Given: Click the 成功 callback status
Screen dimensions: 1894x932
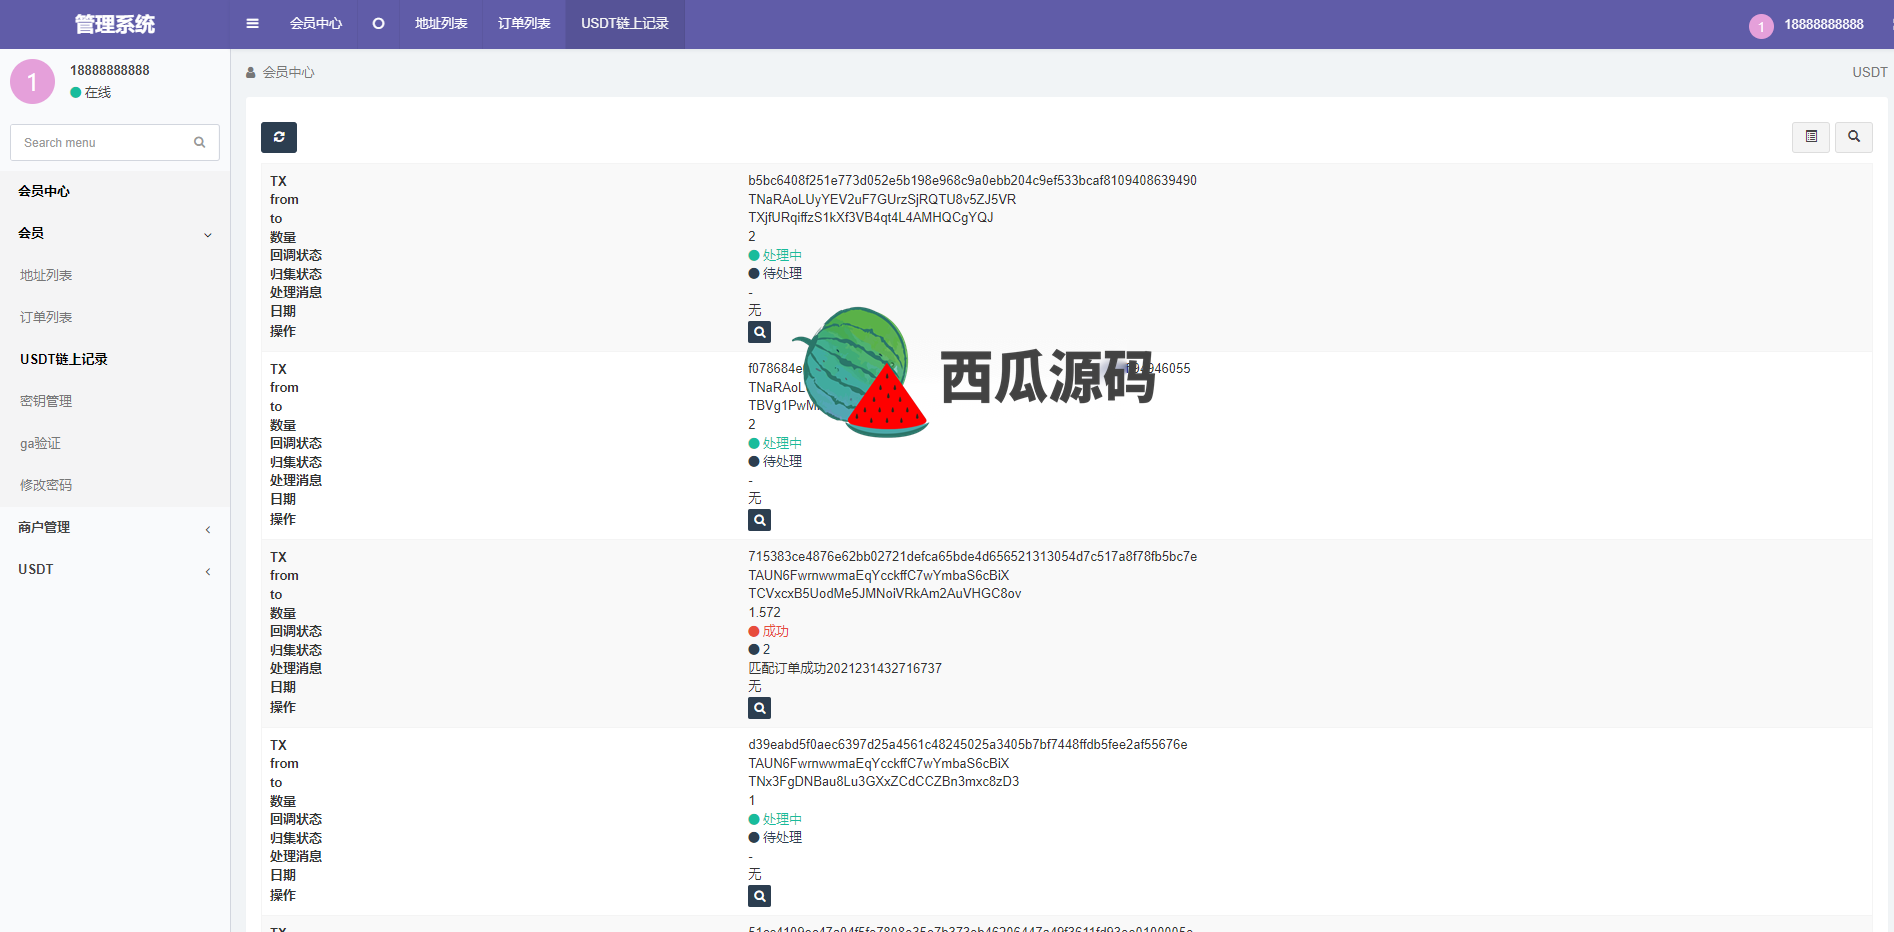Looking at the screenshot, I should tap(768, 631).
